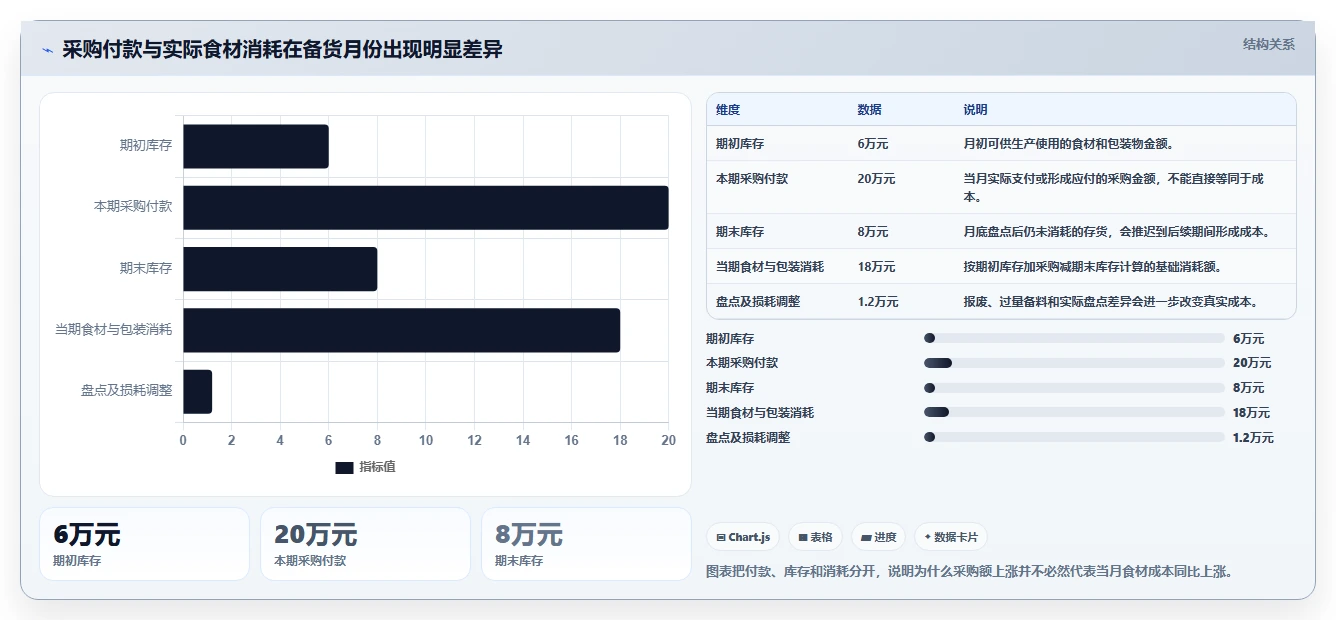This screenshot has height=620, width=1336.
Task: Click the 20万元 value in the table
Action: coord(876,179)
